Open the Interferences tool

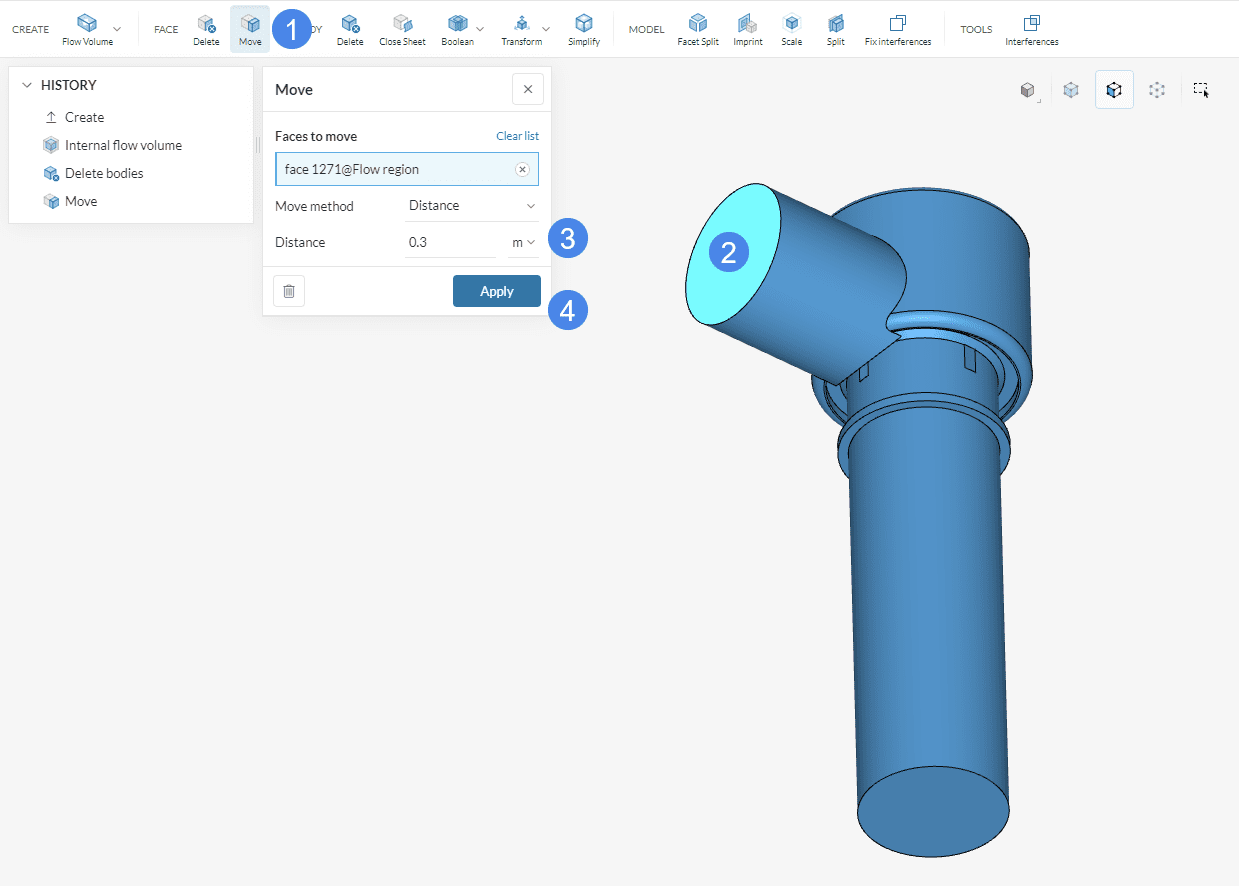pos(1031,29)
